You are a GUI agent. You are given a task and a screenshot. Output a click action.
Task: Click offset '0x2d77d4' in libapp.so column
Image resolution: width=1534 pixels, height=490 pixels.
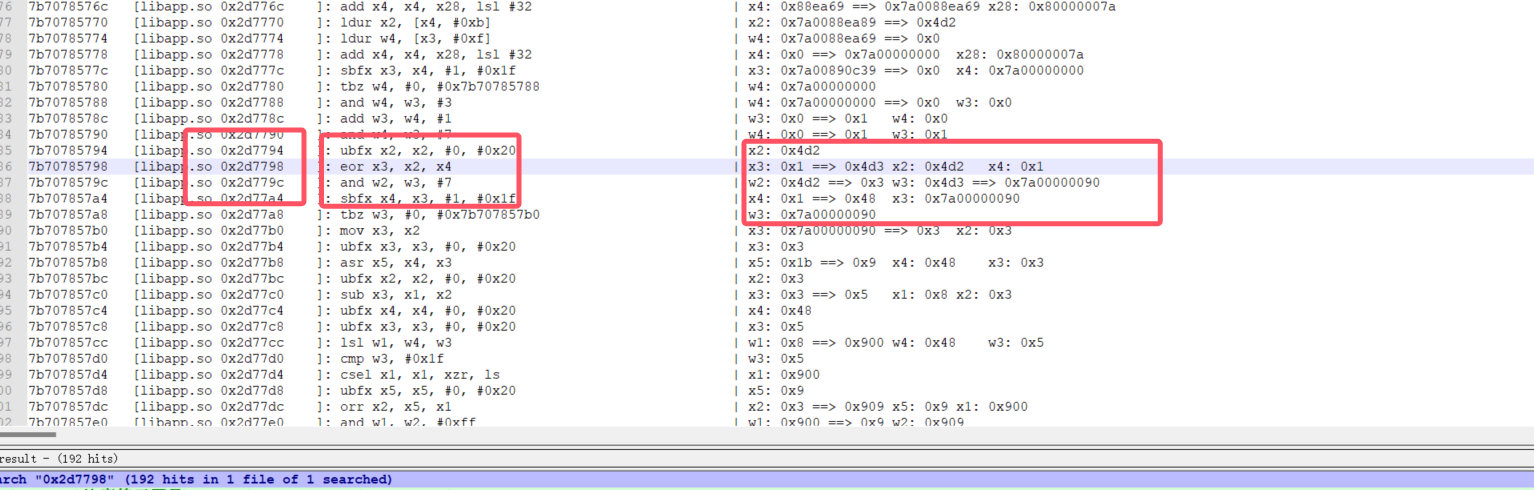252,374
